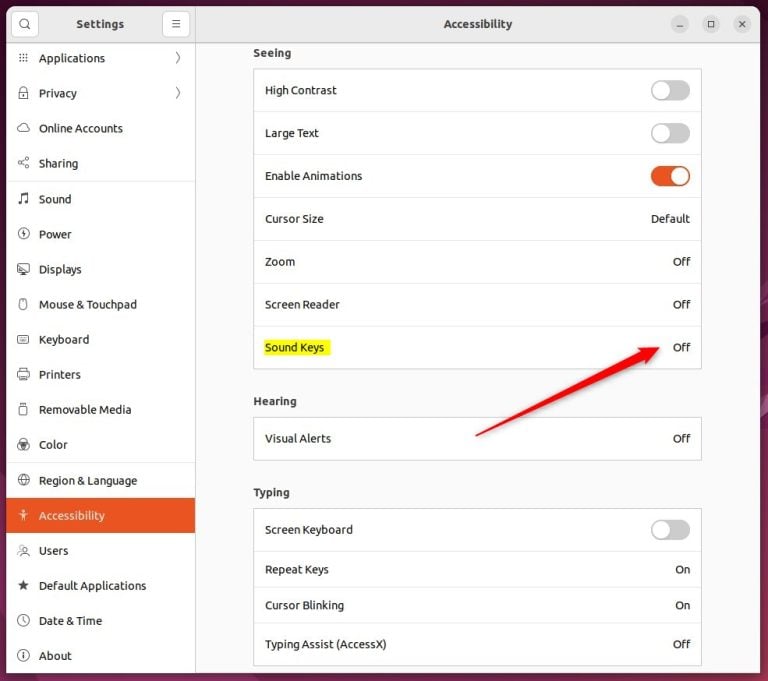The image size is (768, 681).
Task: Open Keyboard settings in the sidebar
Action: click(x=64, y=339)
